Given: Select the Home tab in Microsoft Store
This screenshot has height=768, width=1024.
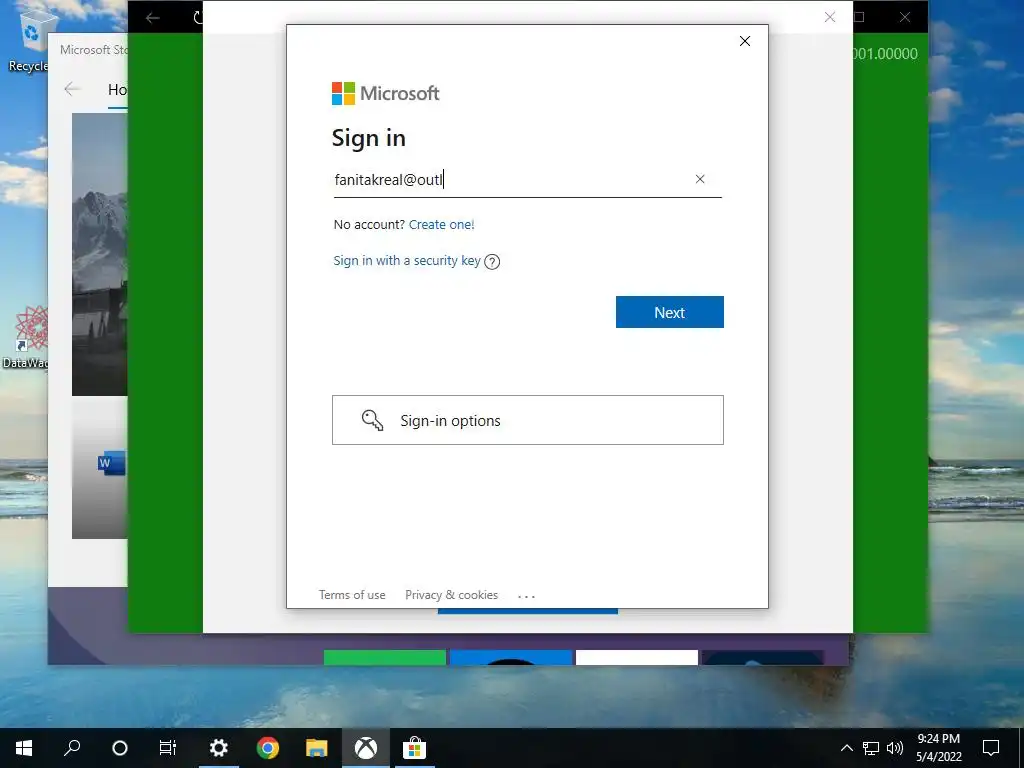Looking at the screenshot, I should [x=118, y=90].
